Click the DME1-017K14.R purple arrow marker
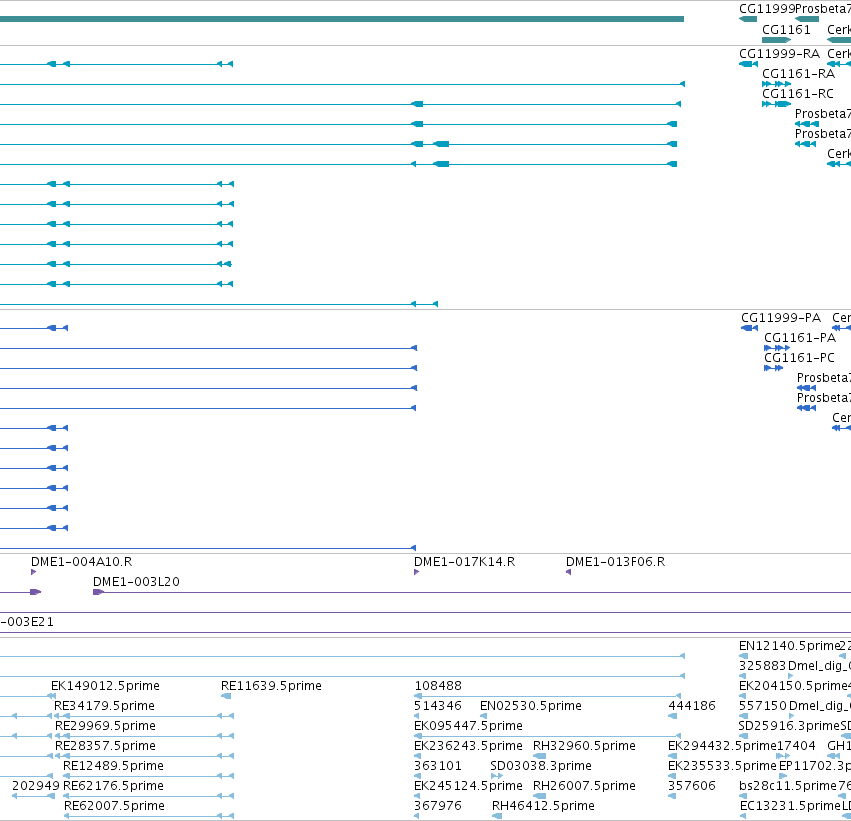Image resolution: width=851 pixels, height=821 pixels. click(416, 572)
